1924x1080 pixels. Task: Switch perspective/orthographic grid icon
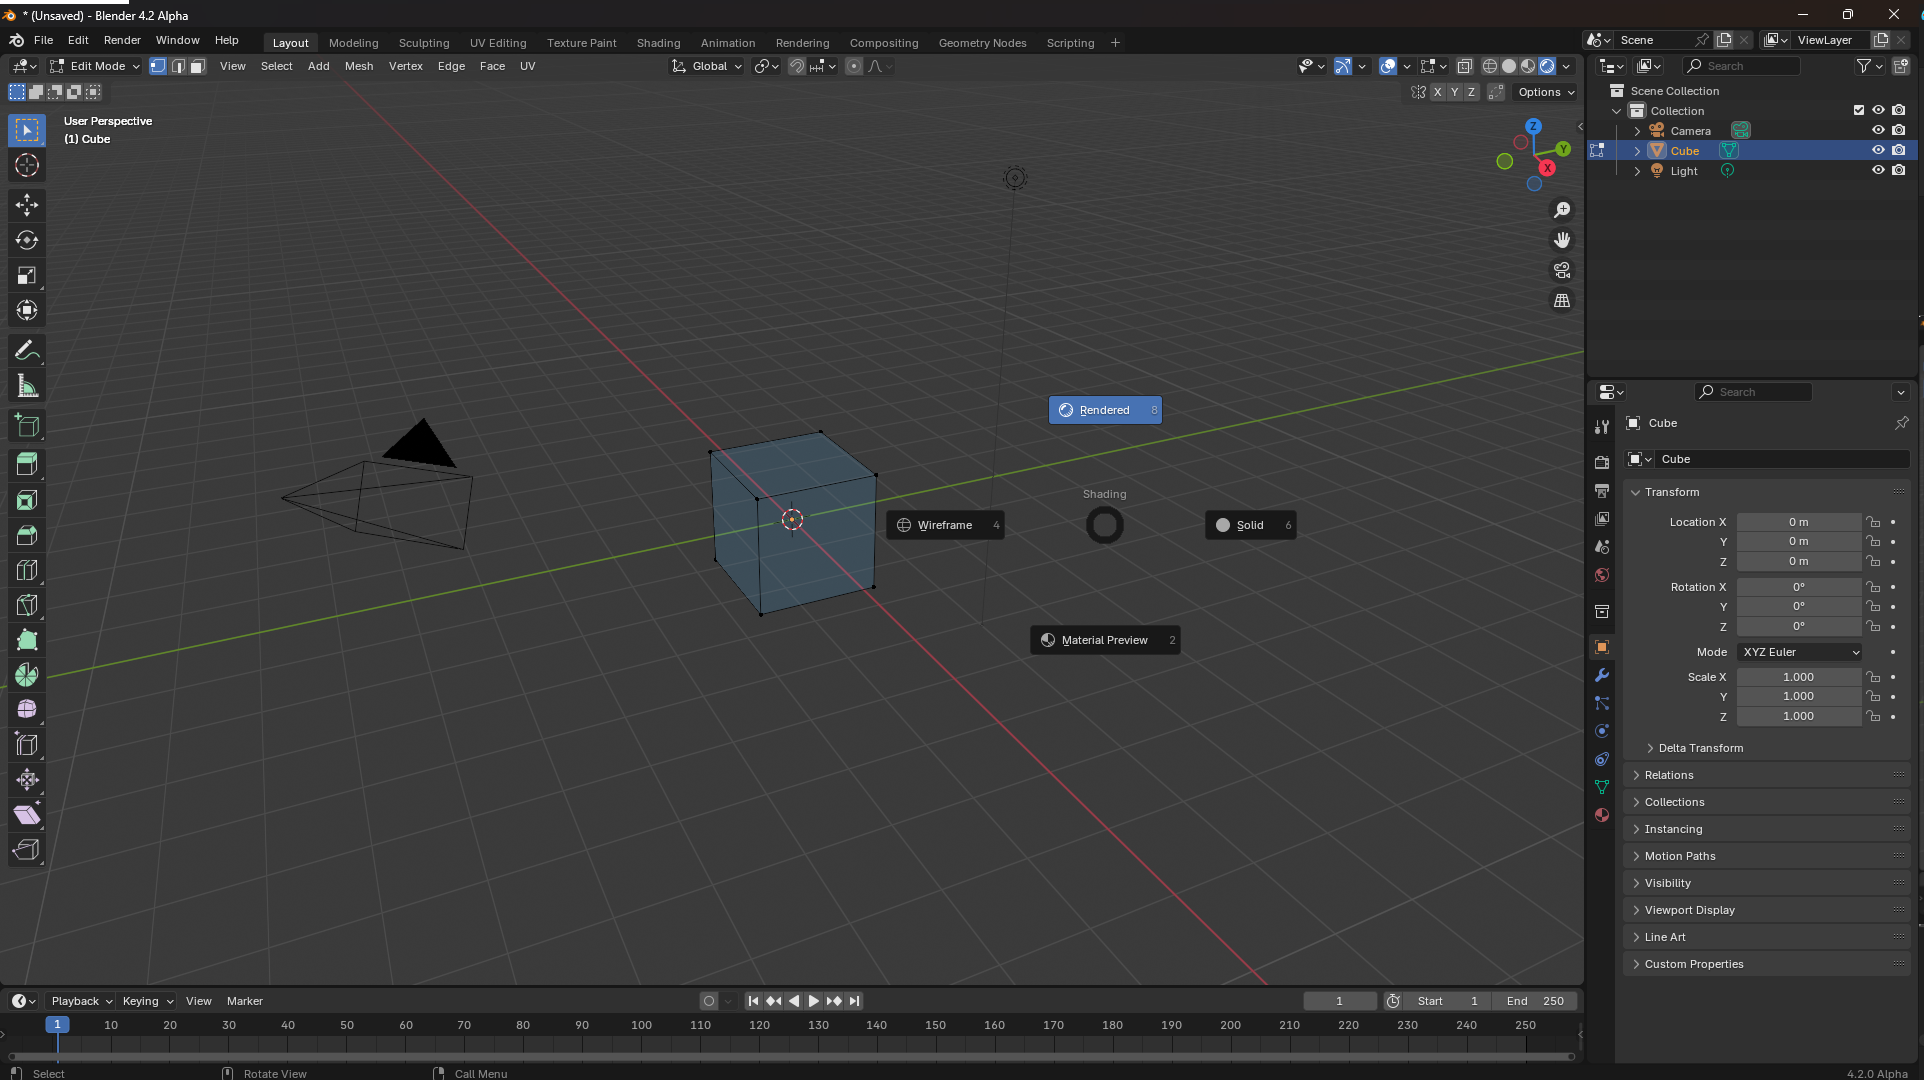click(x=1562, y=300)
